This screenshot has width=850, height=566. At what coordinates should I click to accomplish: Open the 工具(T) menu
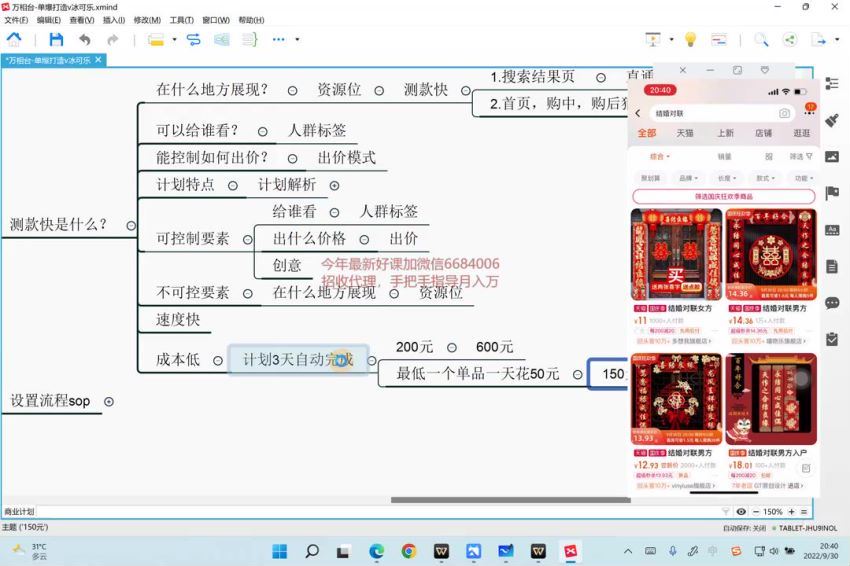point(181,20)
